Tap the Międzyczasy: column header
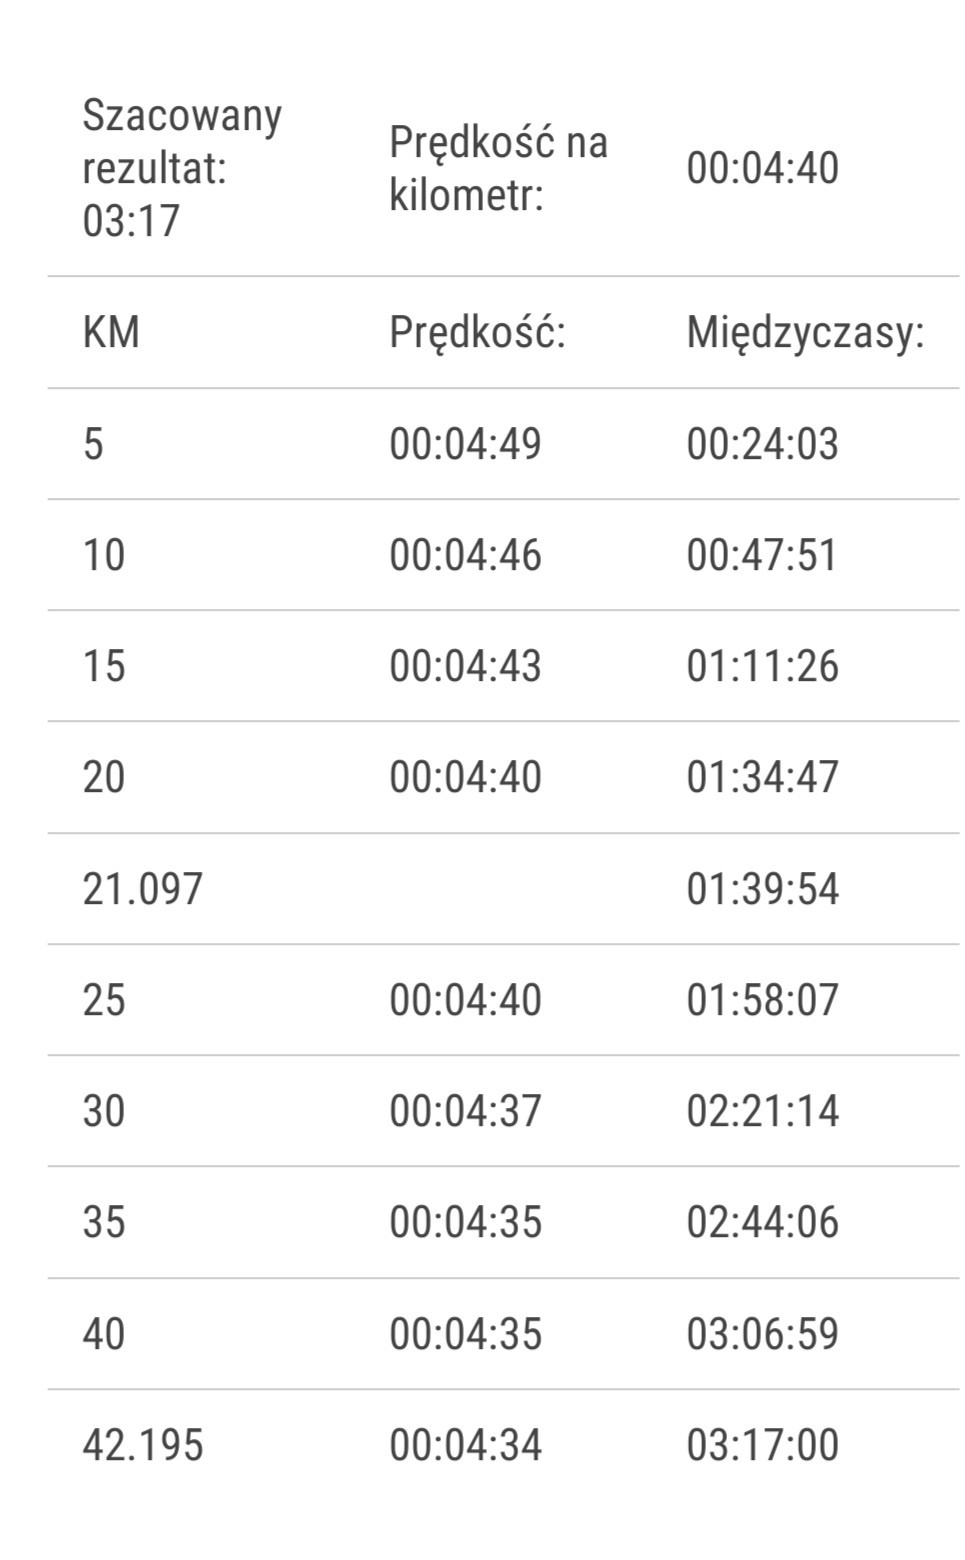The width and height of the screenshot is (965, 1560). tap(805, 332)
